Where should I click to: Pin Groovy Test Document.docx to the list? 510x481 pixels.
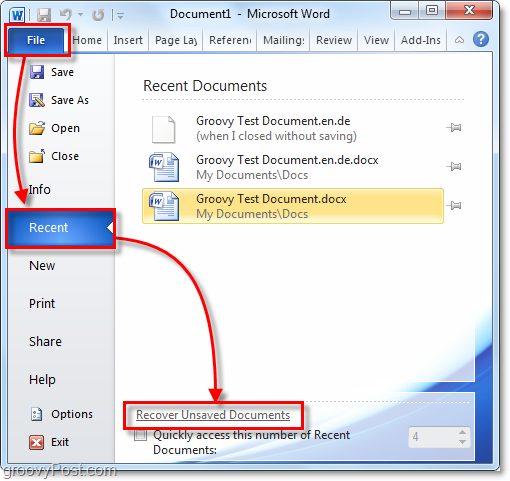(454, 205)
